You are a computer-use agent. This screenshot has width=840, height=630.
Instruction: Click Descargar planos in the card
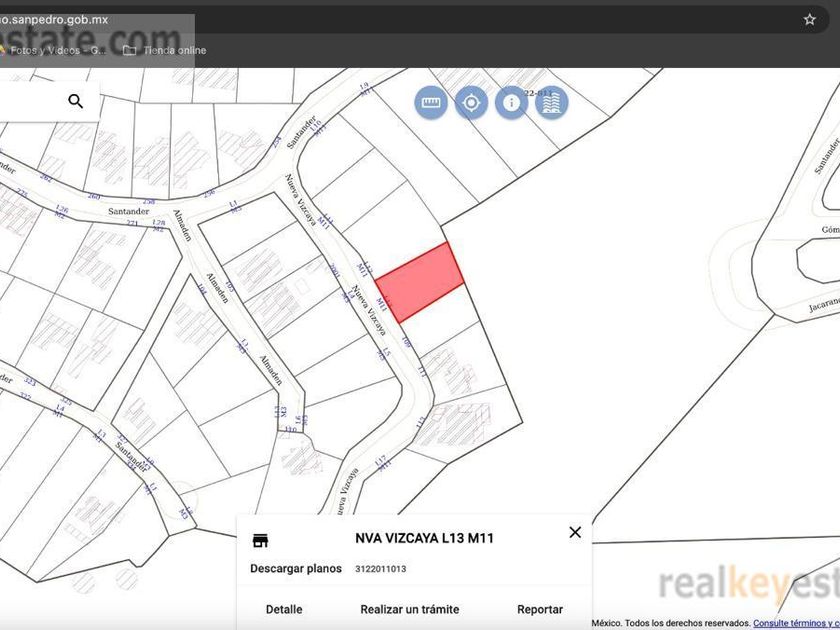[296, 568]
